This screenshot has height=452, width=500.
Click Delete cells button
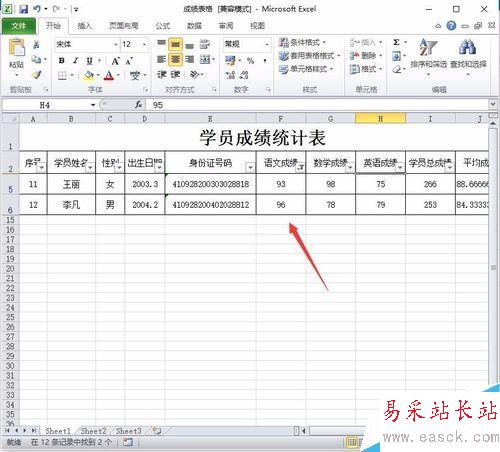[x=366, y=56]
